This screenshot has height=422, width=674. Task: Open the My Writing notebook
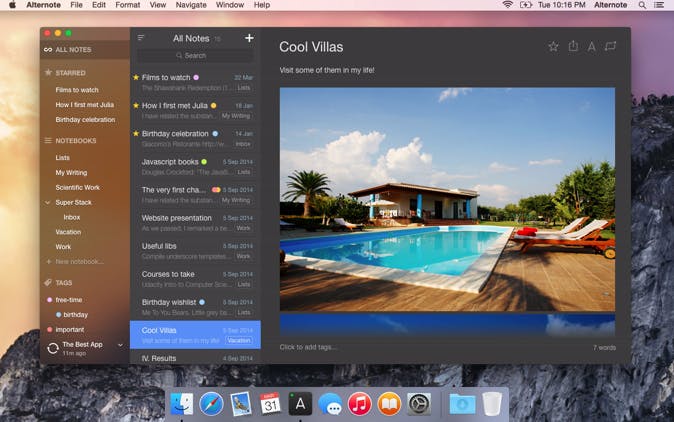point(71,173)
